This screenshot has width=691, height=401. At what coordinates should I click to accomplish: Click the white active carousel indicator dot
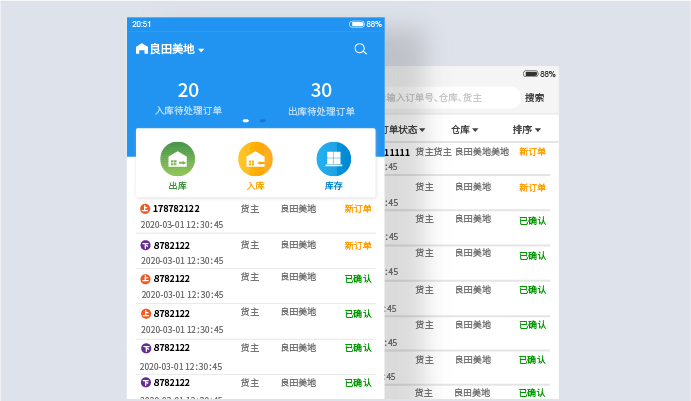[246, 120]
